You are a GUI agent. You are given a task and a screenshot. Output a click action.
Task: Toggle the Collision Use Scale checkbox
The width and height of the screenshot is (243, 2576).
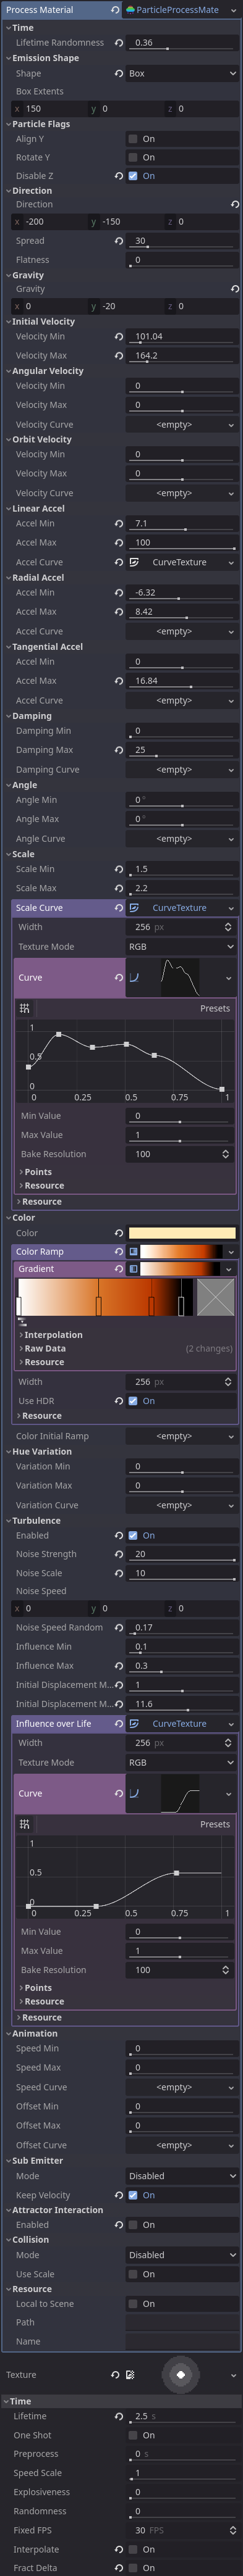[x=133, y=2274]
